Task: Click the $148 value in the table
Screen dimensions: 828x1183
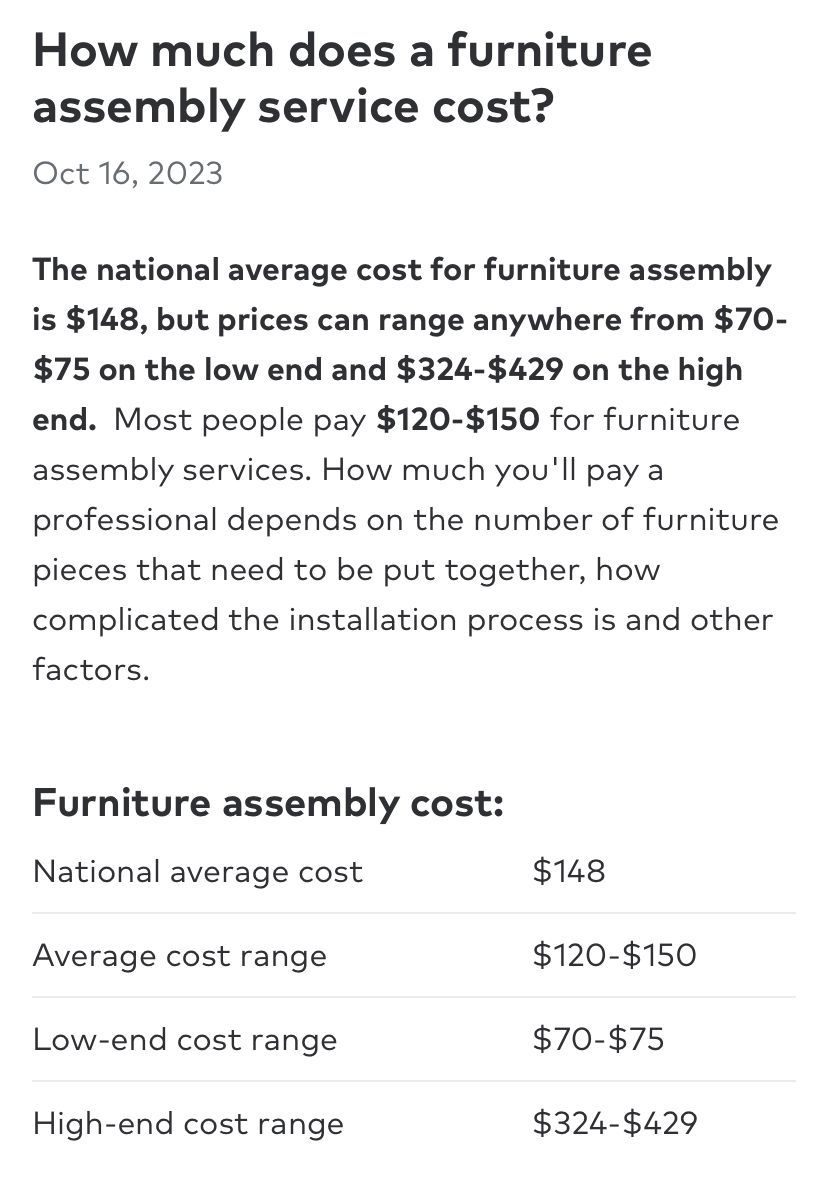Action: point(569,871)
